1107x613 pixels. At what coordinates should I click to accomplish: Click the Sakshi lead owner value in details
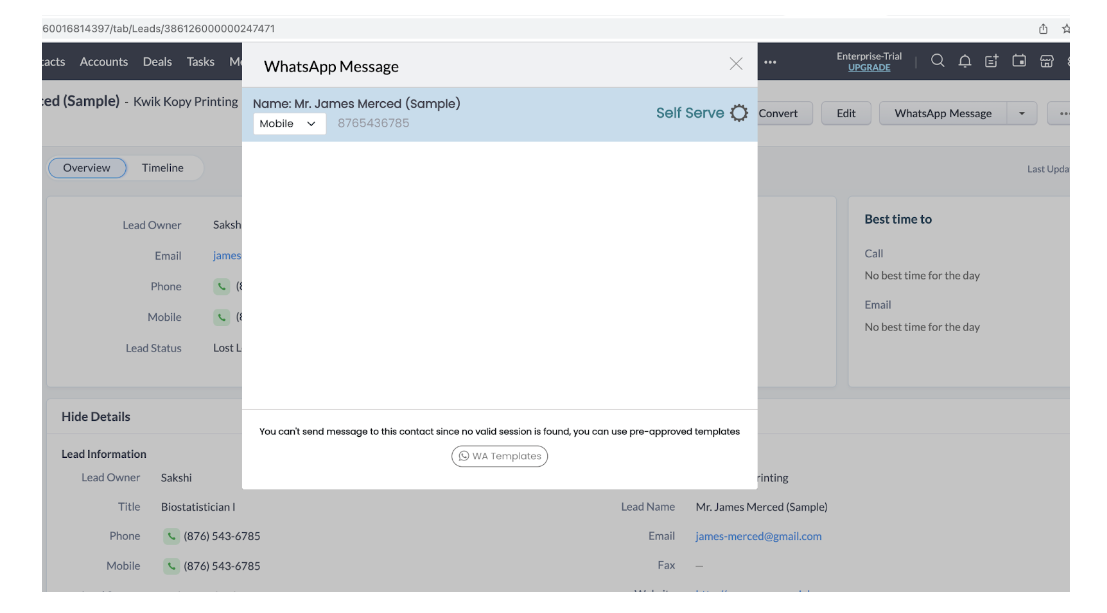coord(176,478)
